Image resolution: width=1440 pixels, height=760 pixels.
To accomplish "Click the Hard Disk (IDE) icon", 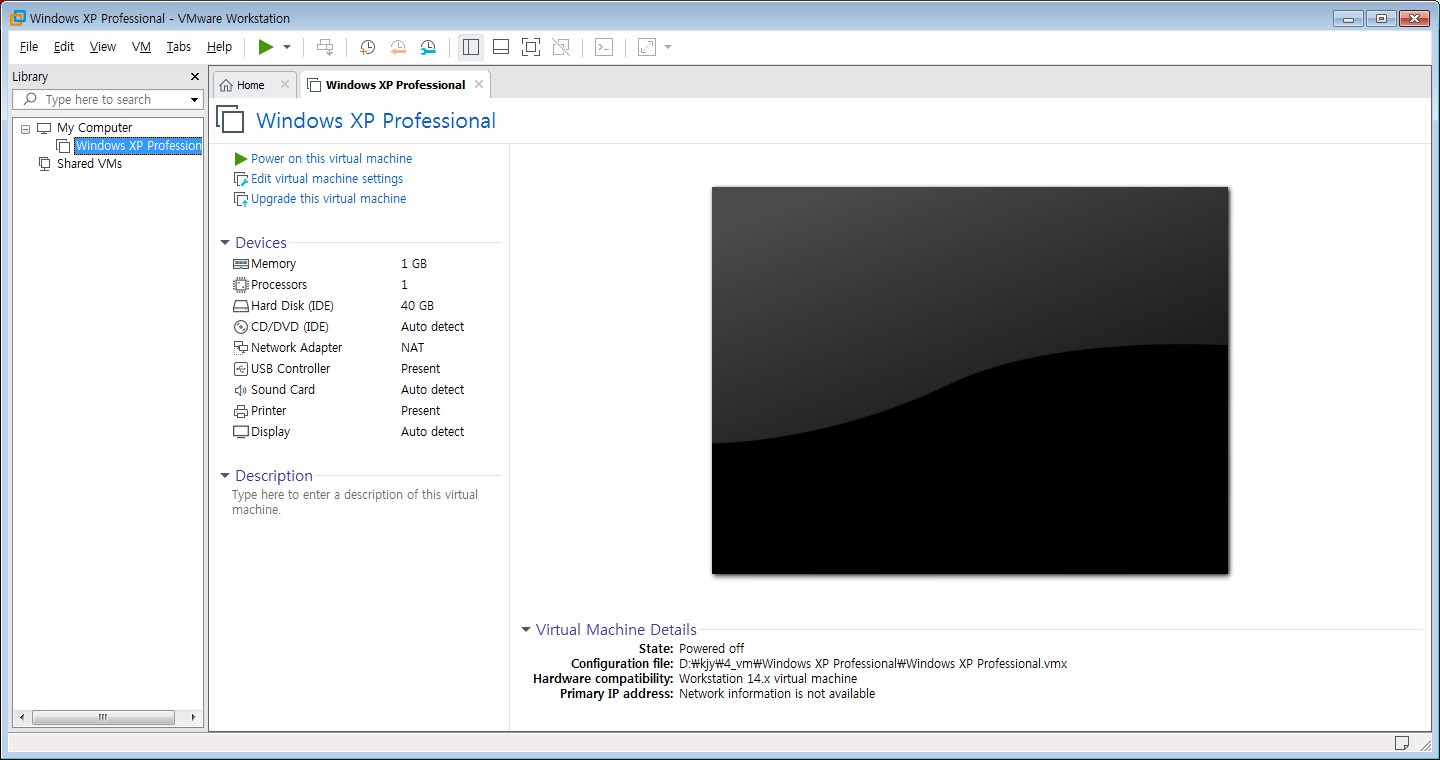I will point(240,306).
